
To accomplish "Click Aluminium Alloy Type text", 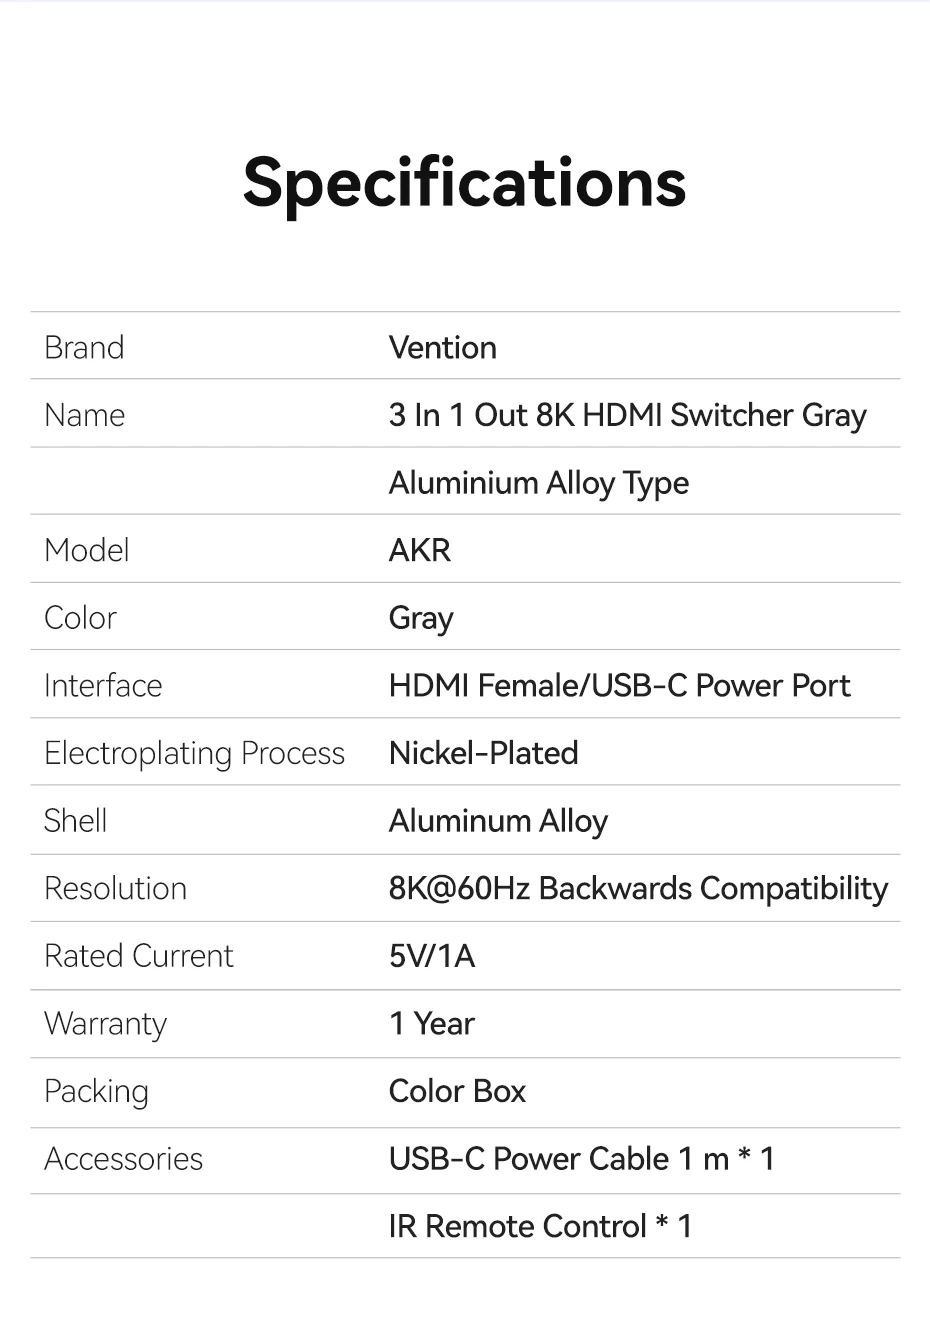I will (539, 484).
